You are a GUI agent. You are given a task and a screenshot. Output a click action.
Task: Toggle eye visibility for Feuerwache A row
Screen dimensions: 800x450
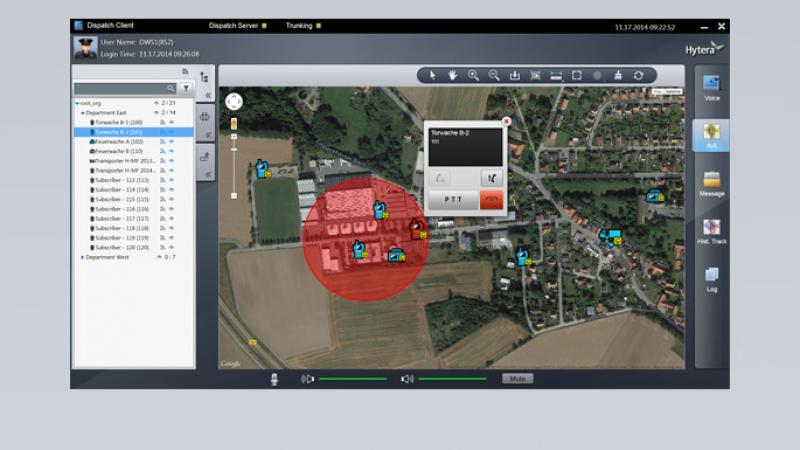171,142
